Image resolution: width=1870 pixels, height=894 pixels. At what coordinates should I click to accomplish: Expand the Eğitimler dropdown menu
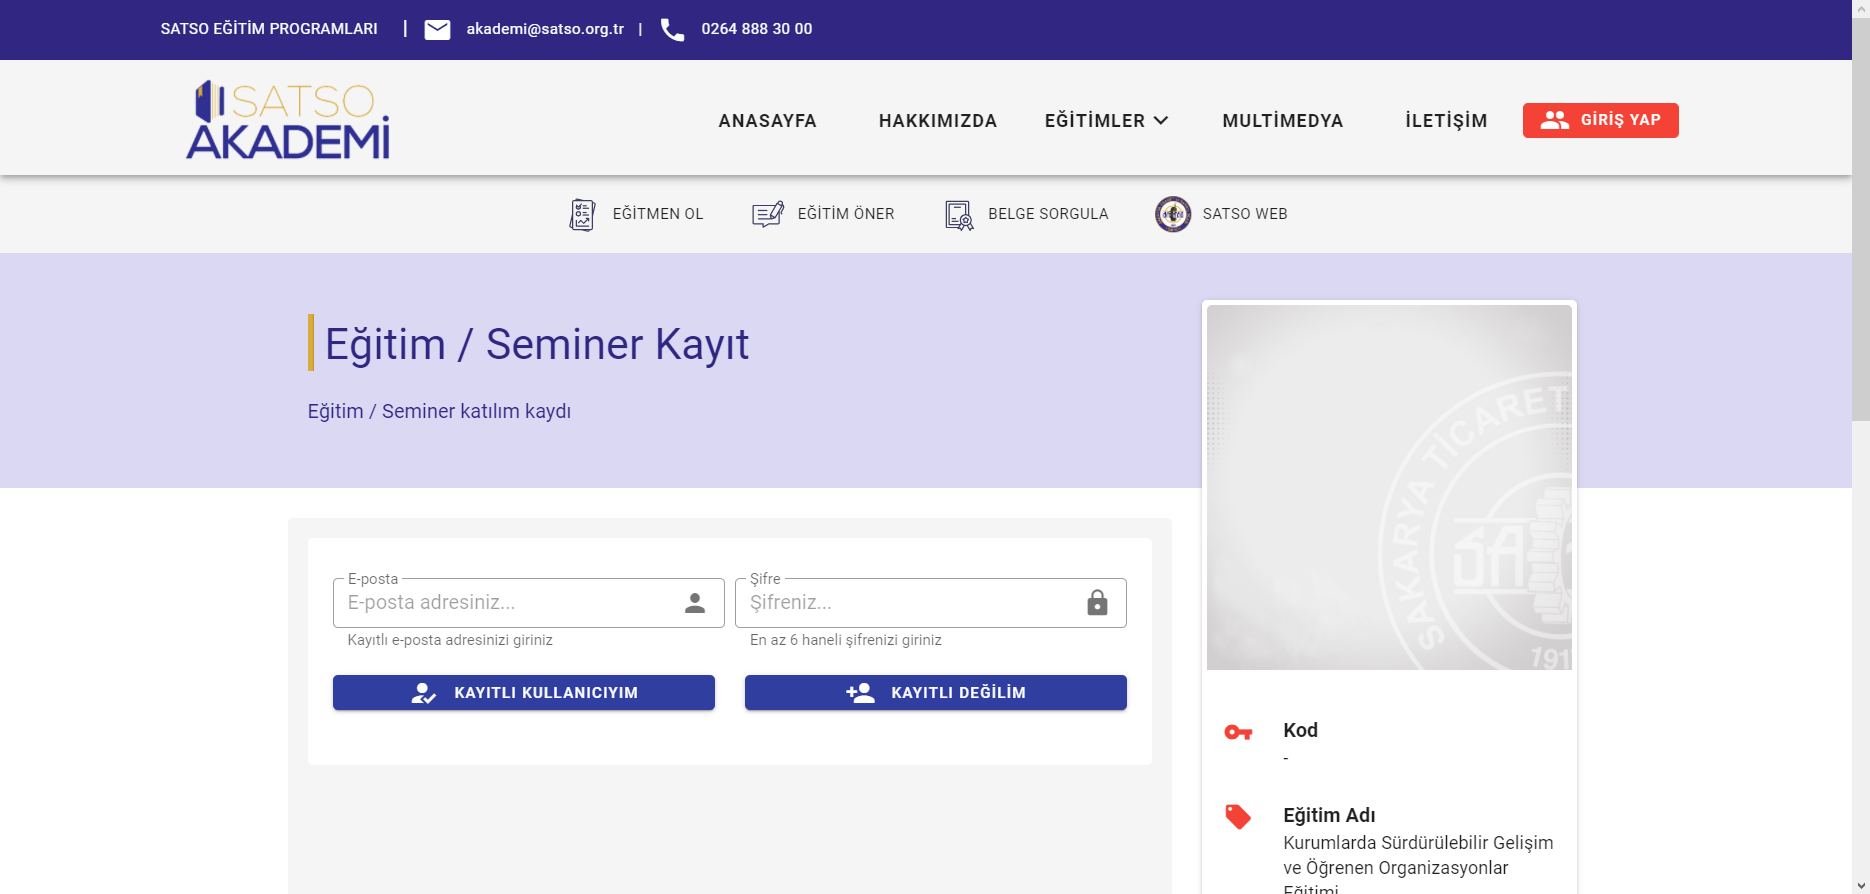[1106, 121]
